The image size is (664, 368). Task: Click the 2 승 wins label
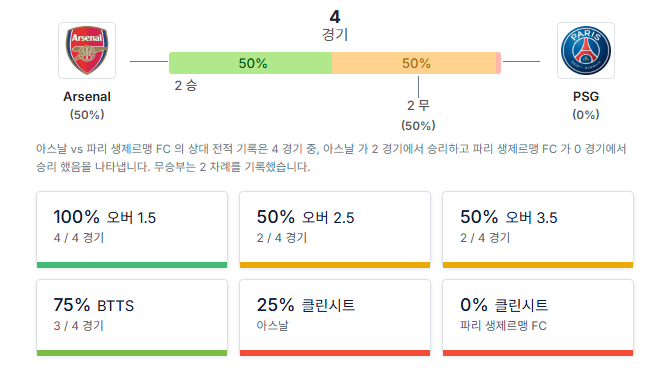coord(185,86)
